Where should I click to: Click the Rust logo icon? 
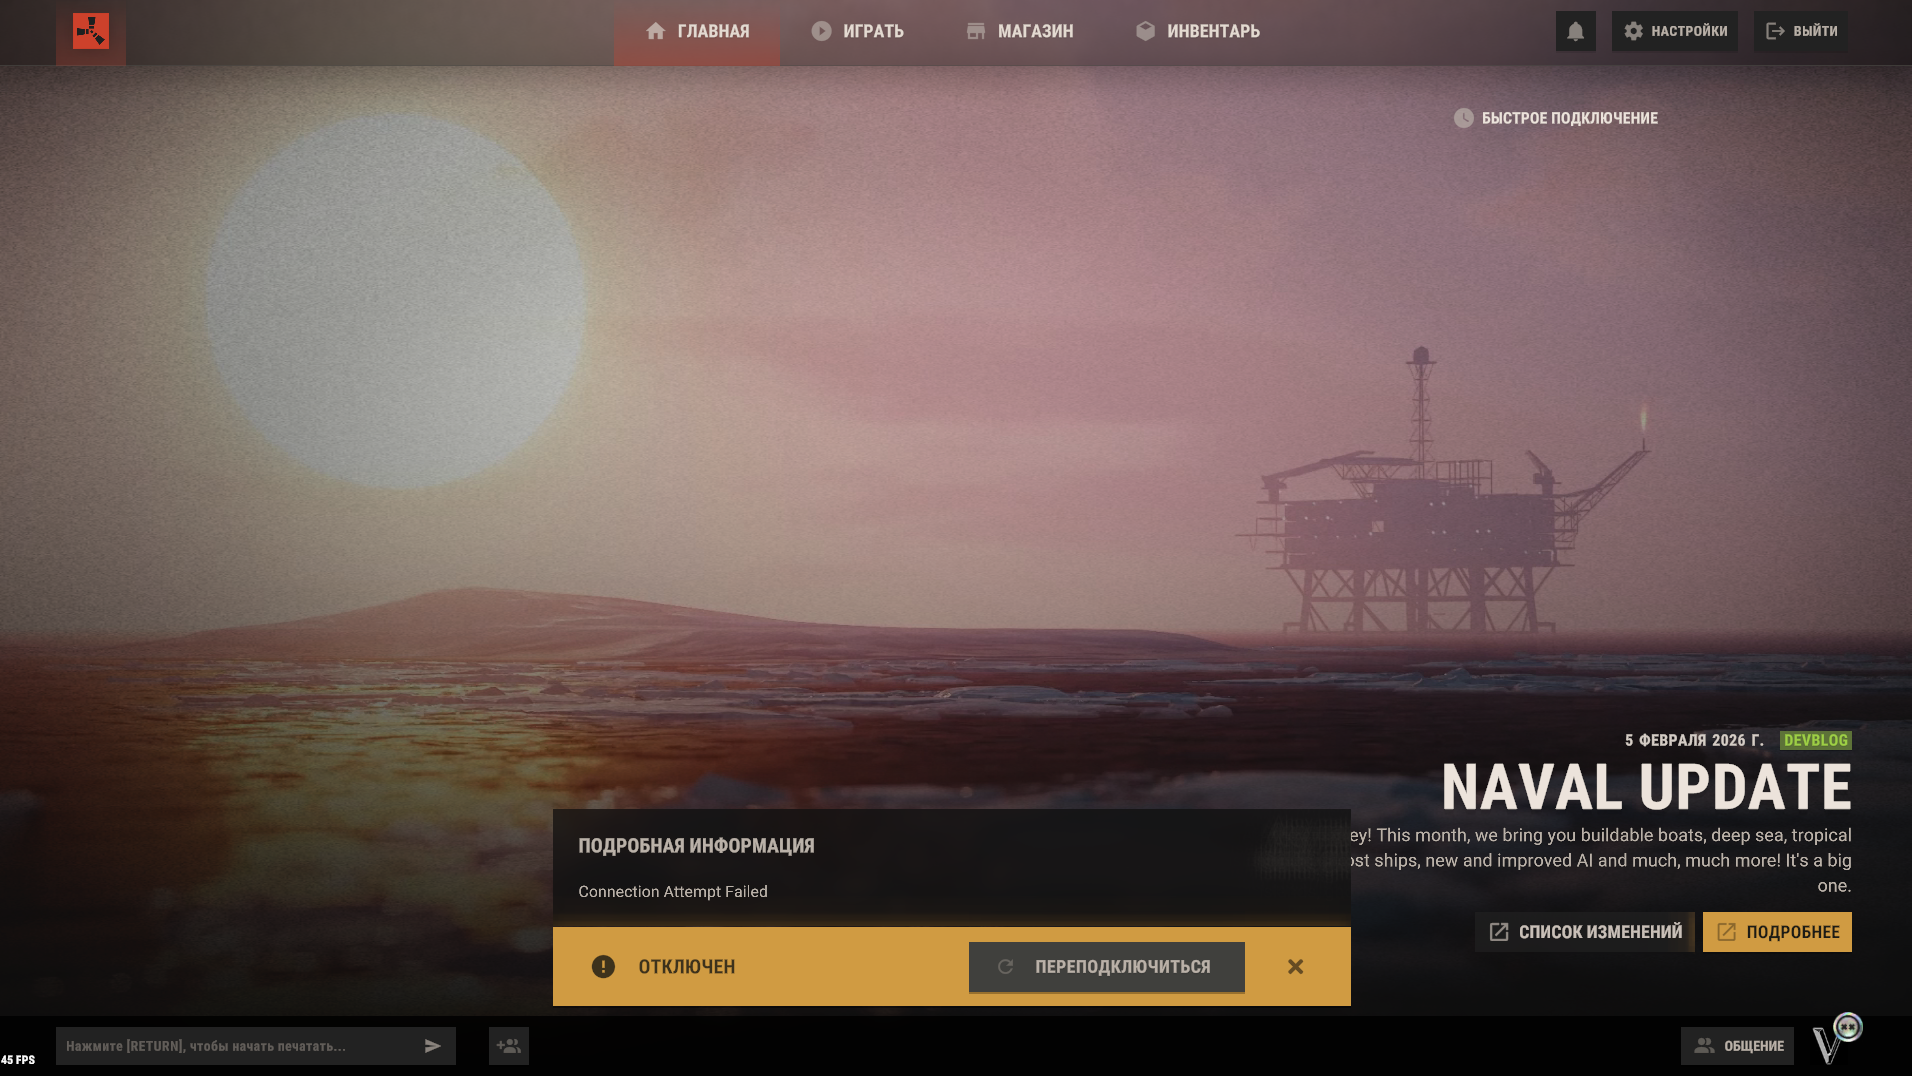[x=91, y=31]
